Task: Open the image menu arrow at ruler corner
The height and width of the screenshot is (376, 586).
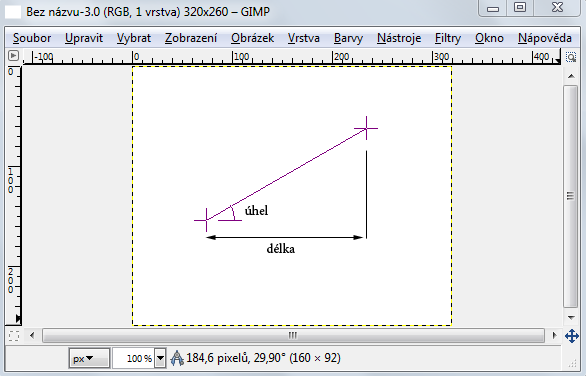Action: (x=13, y=56)
